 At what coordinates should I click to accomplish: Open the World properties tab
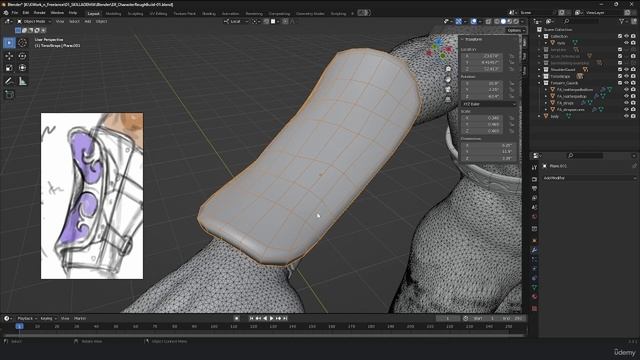click(534, 216)
